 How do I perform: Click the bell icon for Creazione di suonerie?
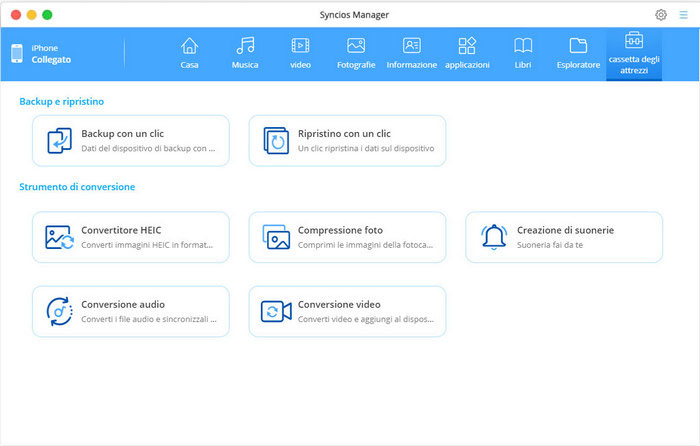494,237
